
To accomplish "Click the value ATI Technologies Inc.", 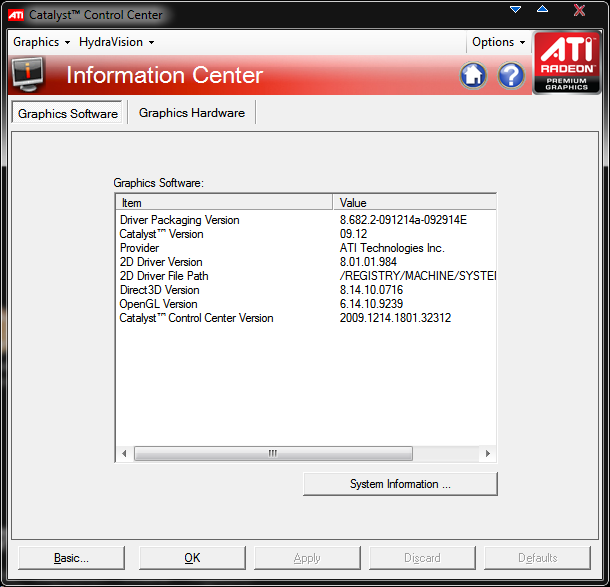I will pos(392,248).
